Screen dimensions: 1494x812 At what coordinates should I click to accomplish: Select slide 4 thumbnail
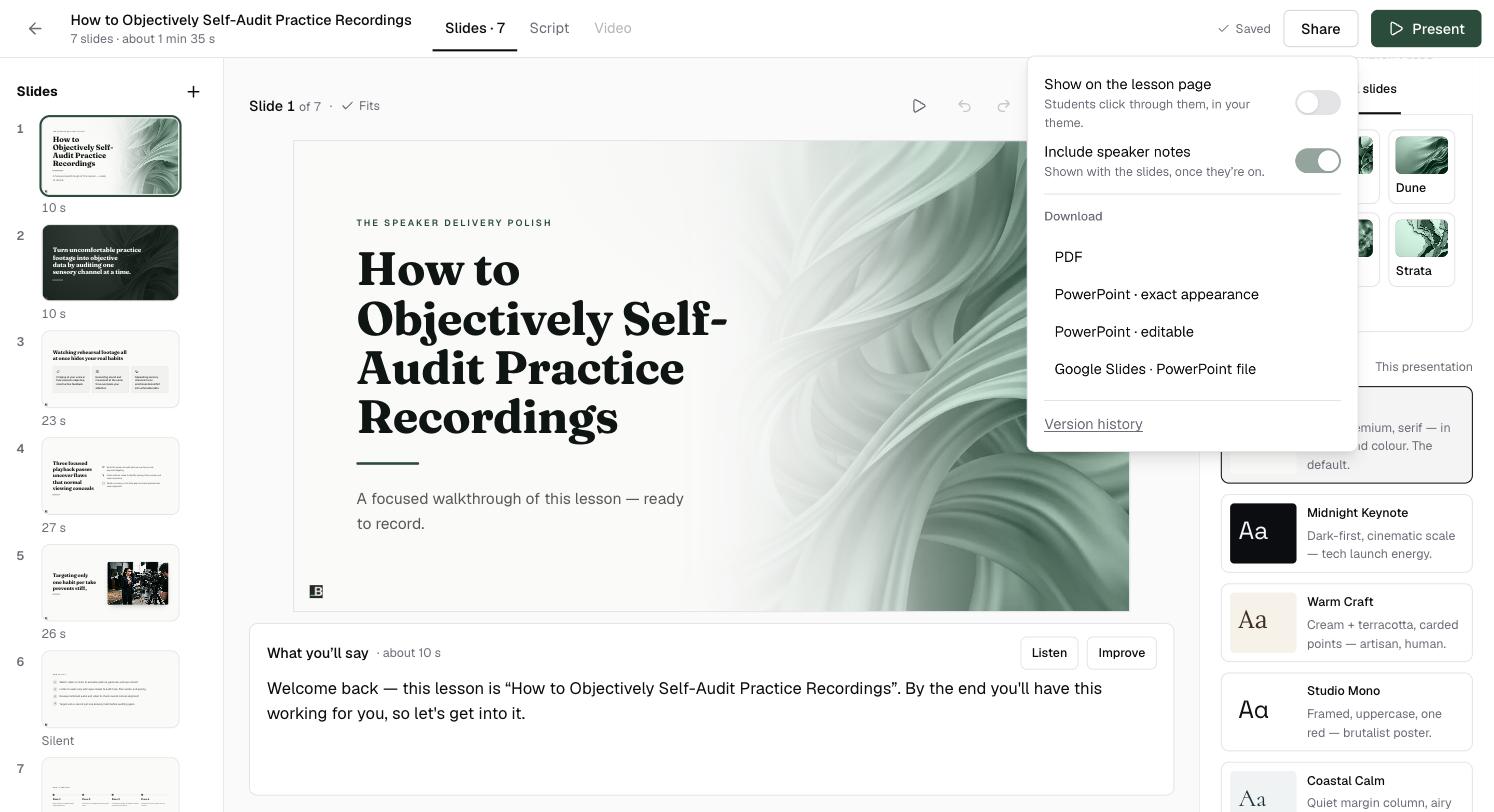click(x=110, y=476)
